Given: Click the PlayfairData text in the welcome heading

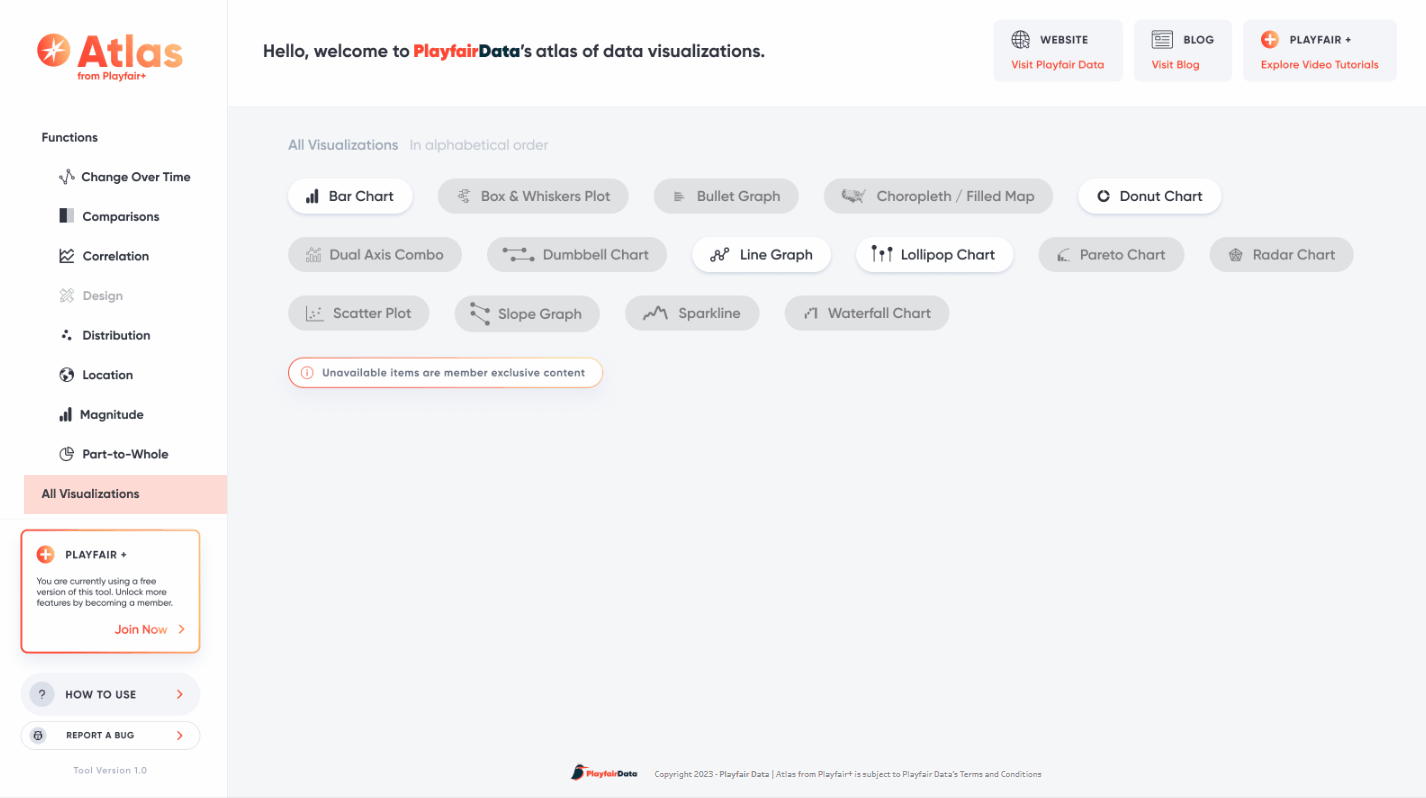Looking at the screenshot, I should [467, 51].
